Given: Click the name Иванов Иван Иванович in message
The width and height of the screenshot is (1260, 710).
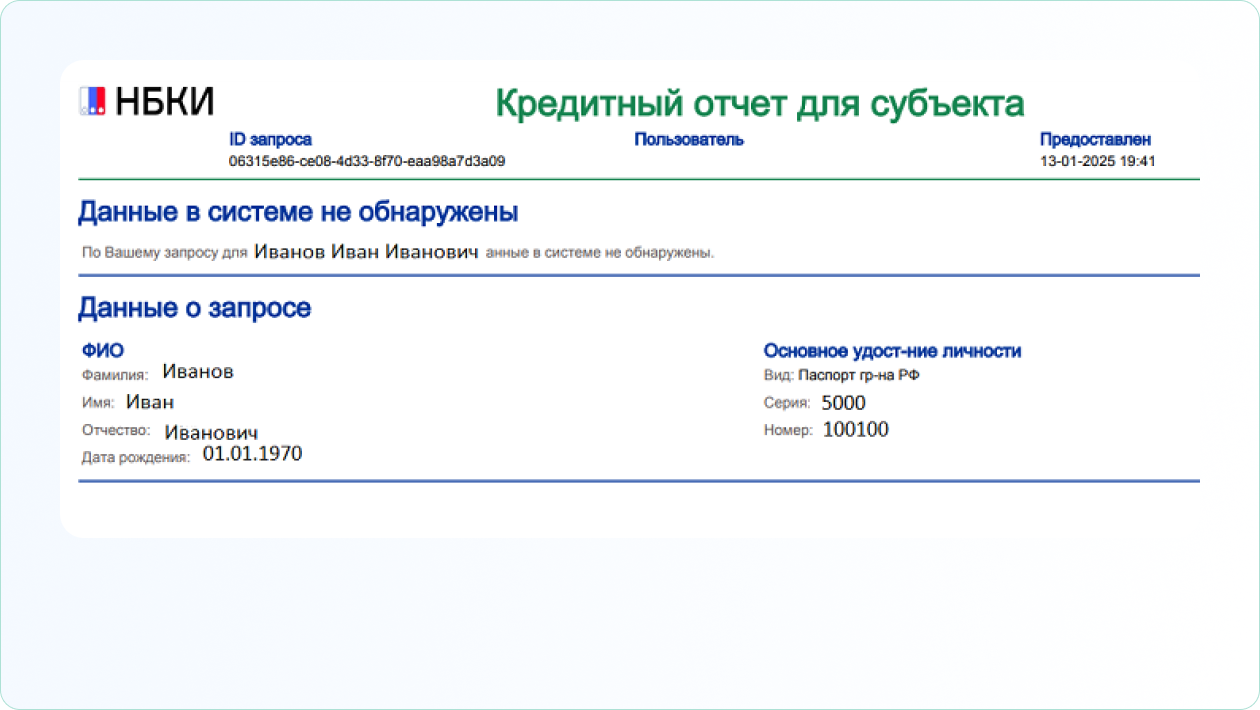Looking at the screenshot, I should pyautogui.click(x=366, y=251).
